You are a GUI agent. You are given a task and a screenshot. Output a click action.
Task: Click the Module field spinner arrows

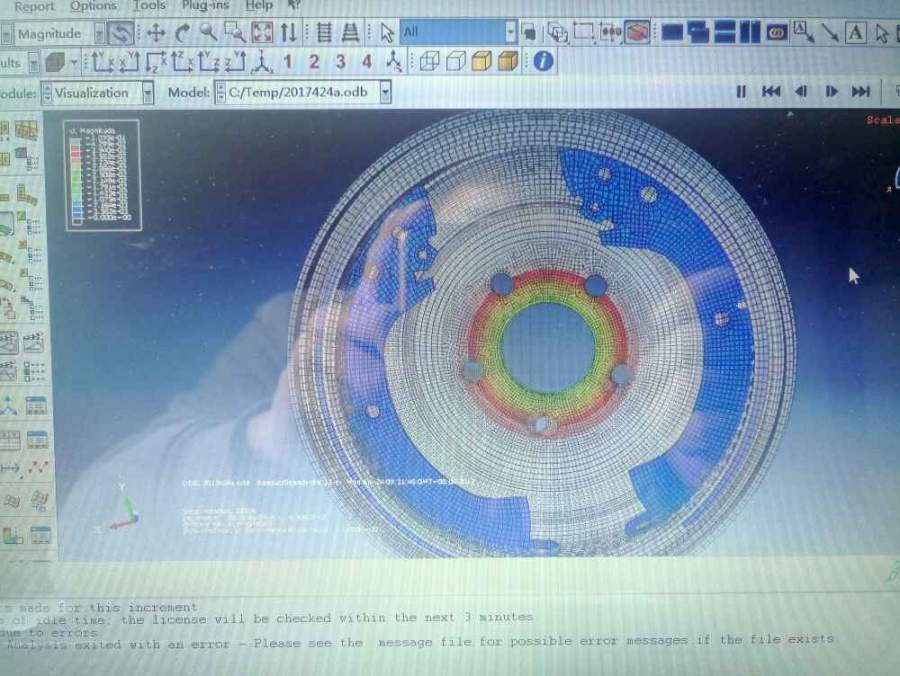(x=46, y=93)
